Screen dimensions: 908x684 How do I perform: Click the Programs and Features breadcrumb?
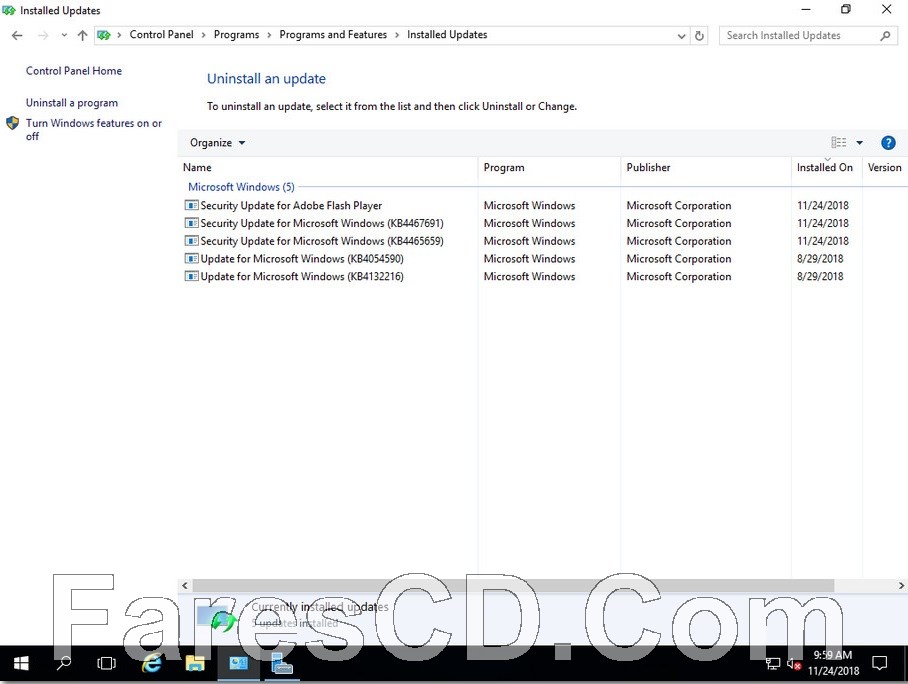tap(333, 35)
